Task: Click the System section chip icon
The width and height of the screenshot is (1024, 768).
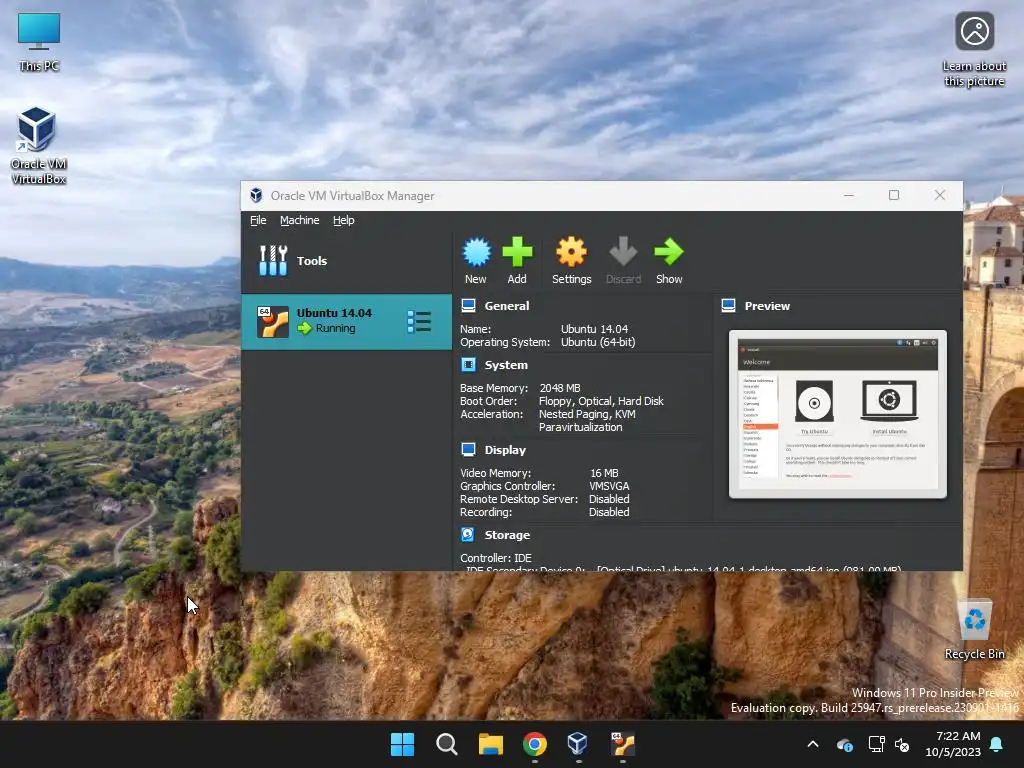Action: 468,364
